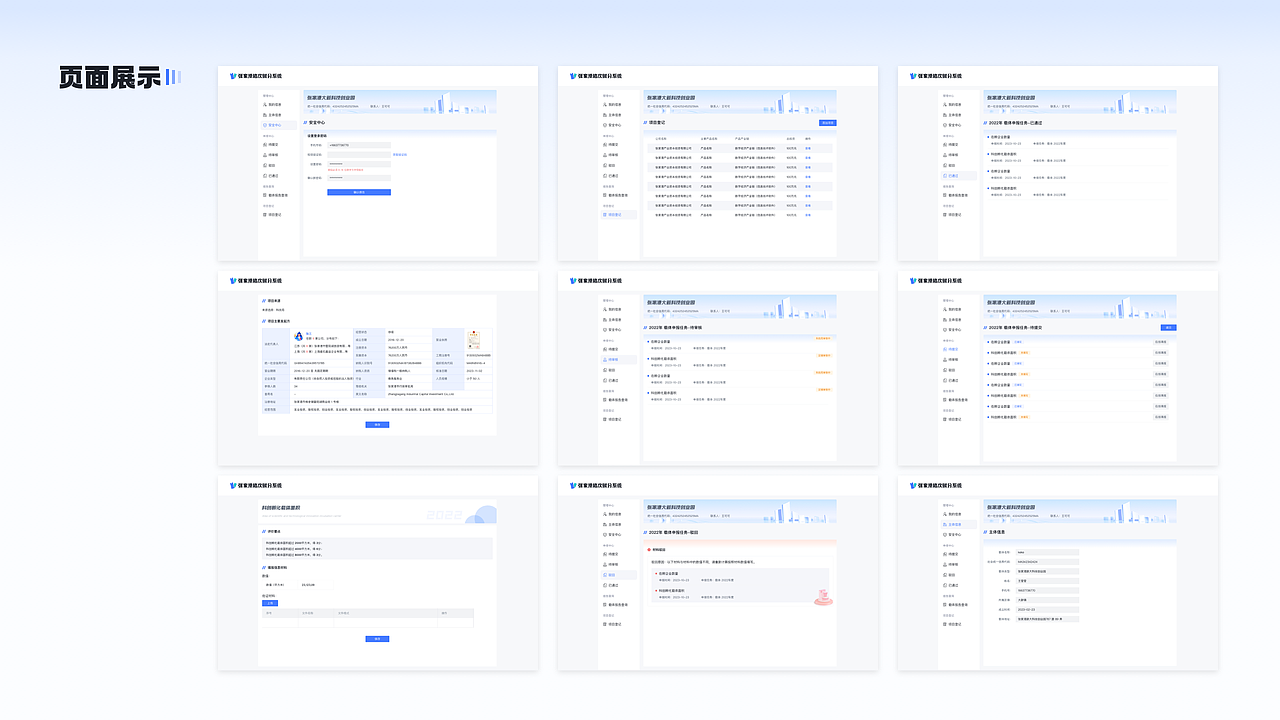The height and width of the screenshot is (720, 1280).
Task: Click the 安全中心 icon in 主体信息 page sidebar
Action: point(945,535)
